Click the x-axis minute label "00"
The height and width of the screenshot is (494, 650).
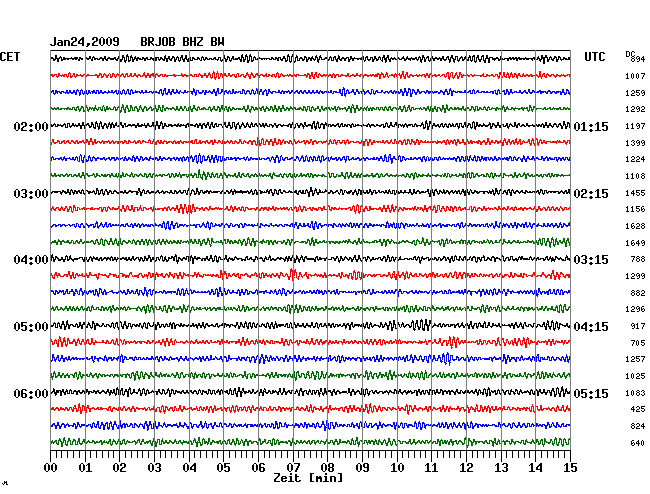[50, 468]
